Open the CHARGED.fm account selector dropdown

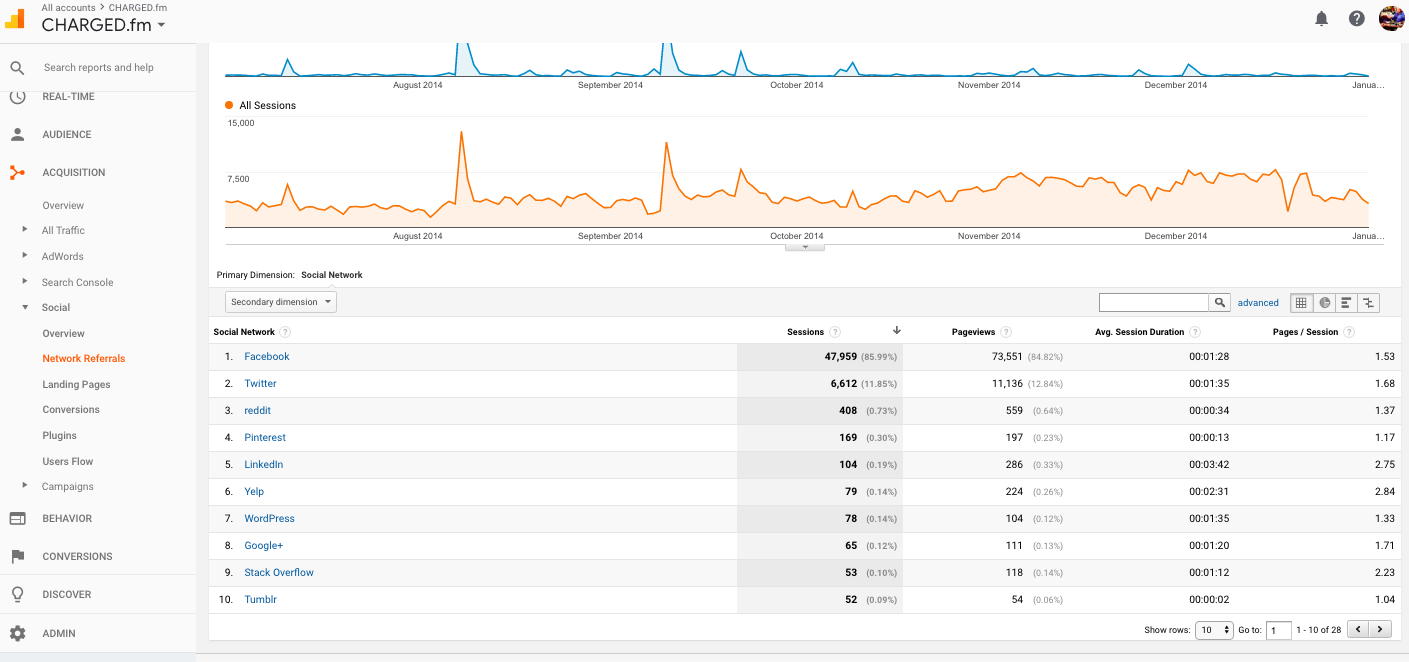click(x=104, y=26)
